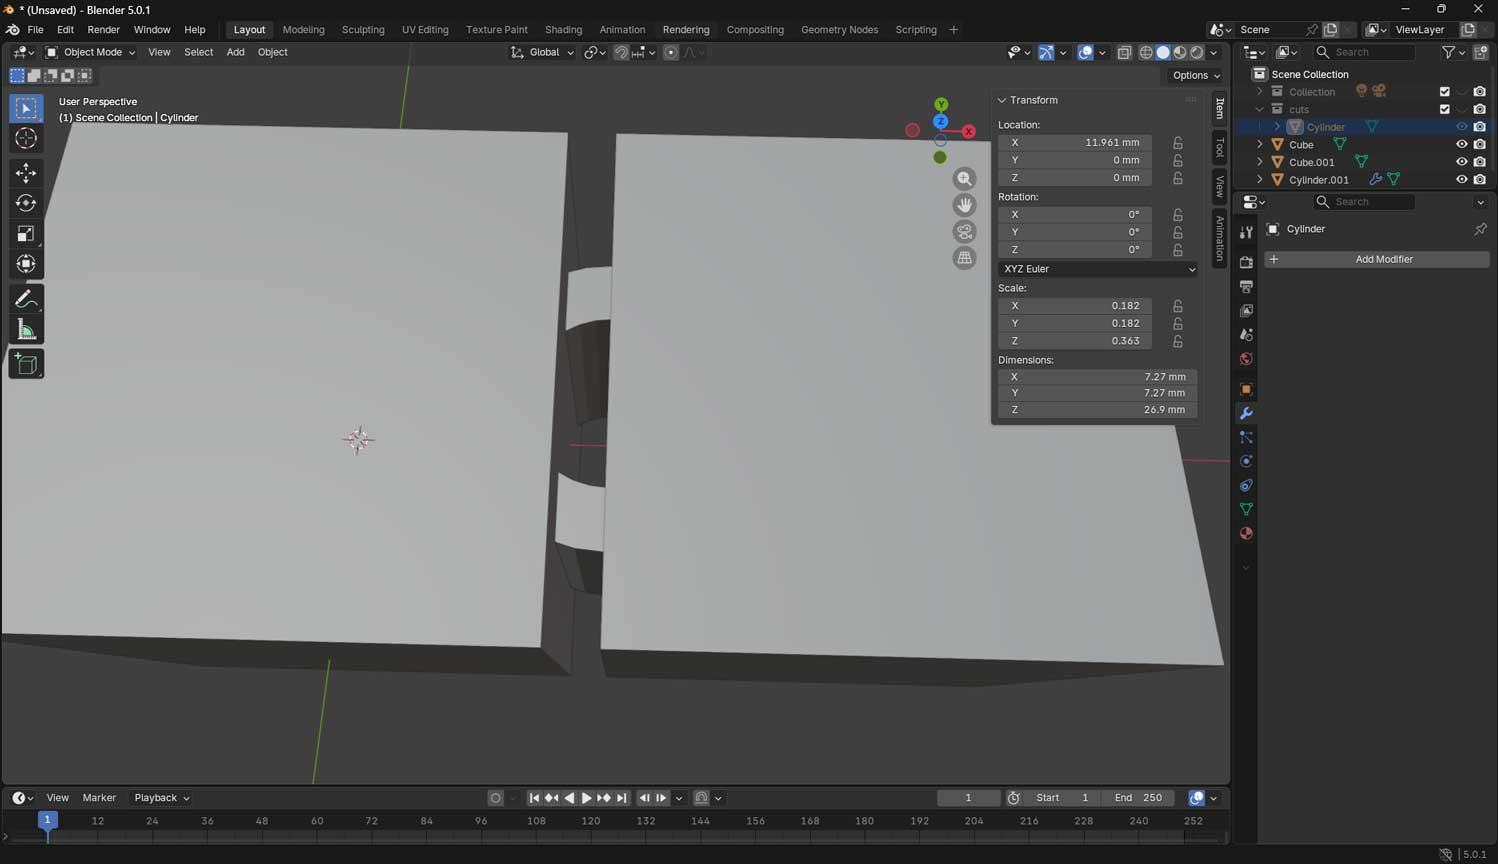This screenshot has height=864, width=1498.
Task: Switch to the Geometry Nodes workspace tab
Action: (x=839, y=30)
